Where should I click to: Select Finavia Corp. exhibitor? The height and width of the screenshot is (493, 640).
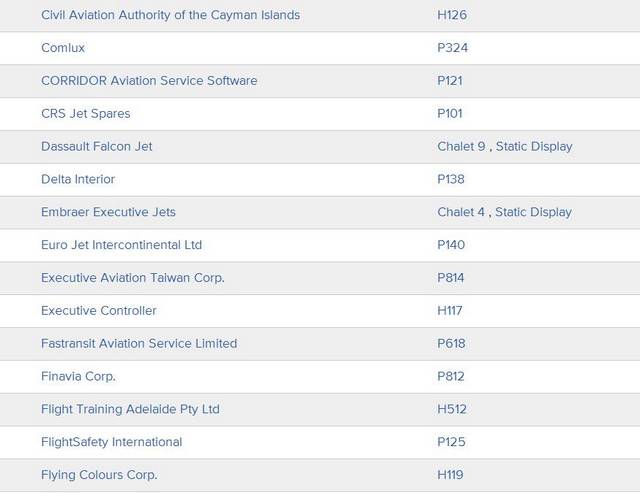[78, 377]
